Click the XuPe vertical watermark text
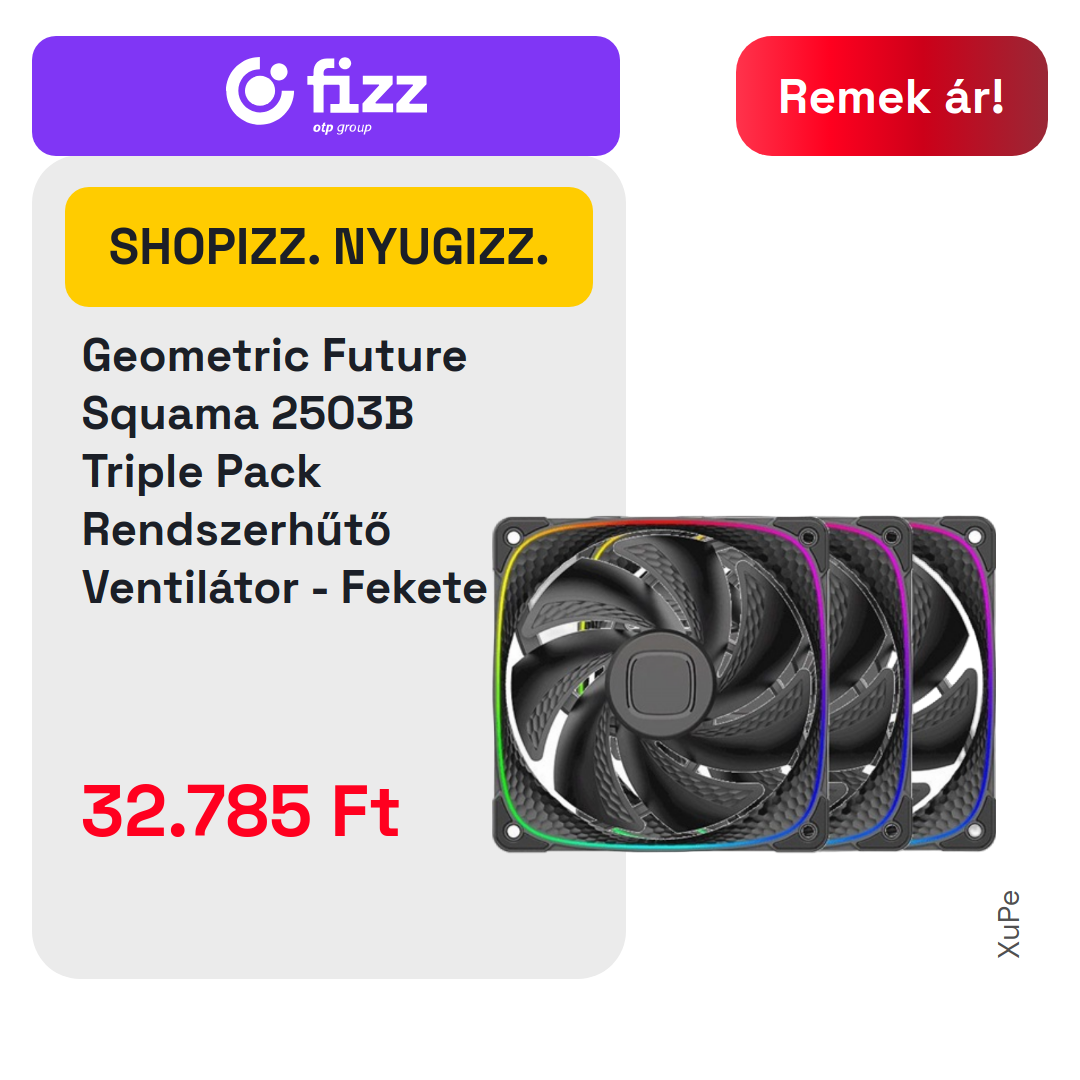The image size is (1080, 1080). [1008, 924]
